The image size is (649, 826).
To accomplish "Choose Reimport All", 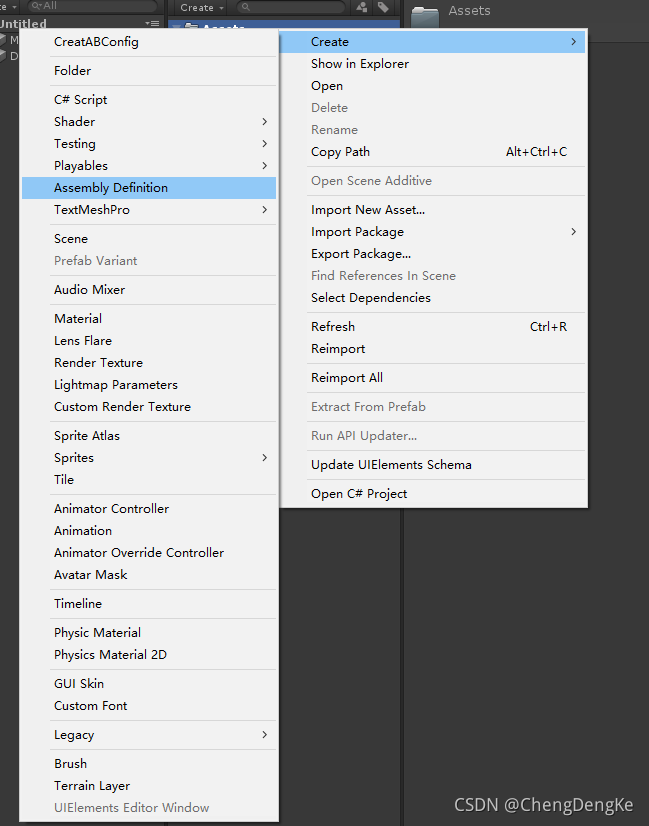I will coord(433,378).
